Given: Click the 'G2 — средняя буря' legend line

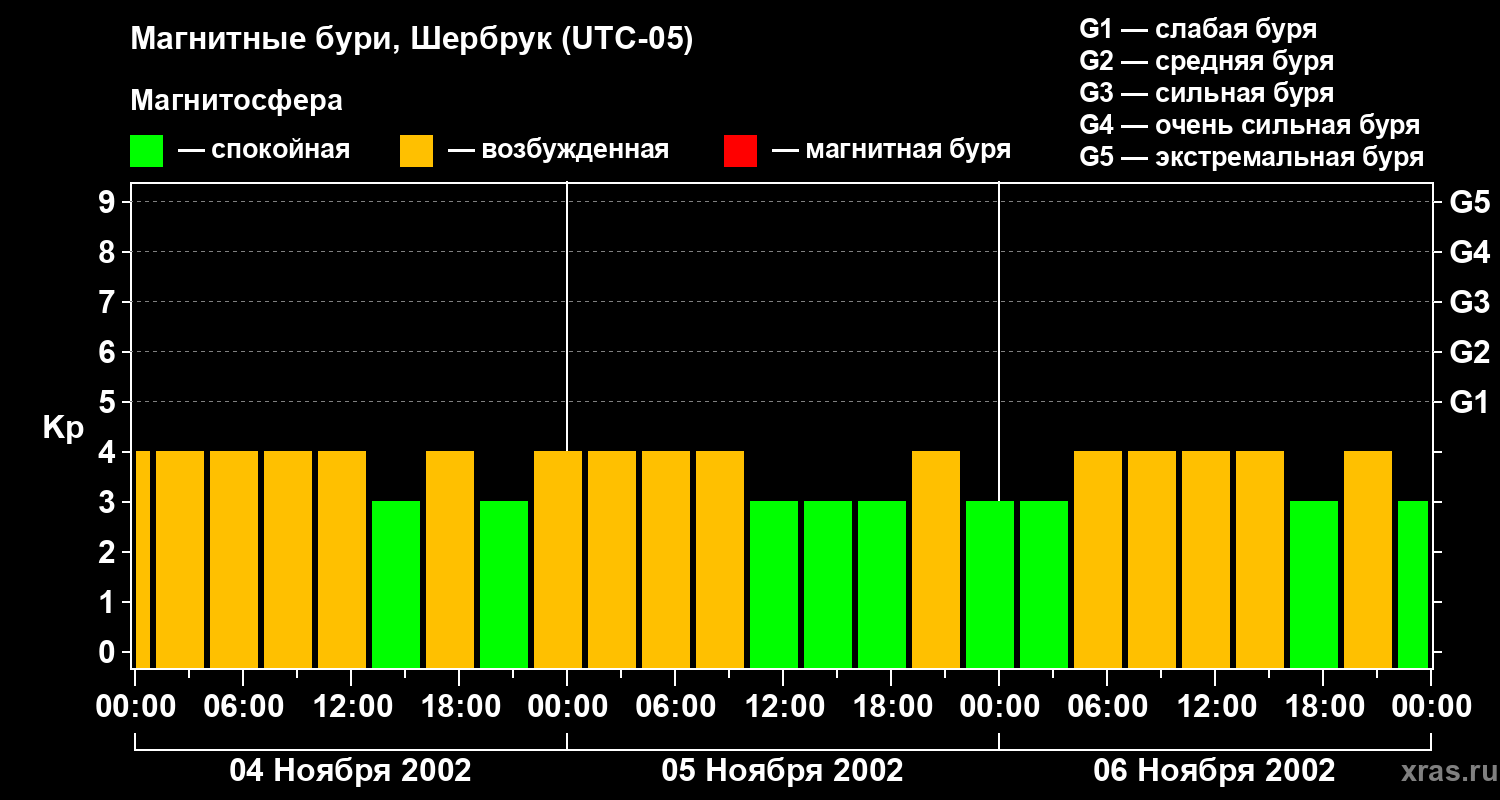Looking at the screenshot, I should pos(1206,61).
